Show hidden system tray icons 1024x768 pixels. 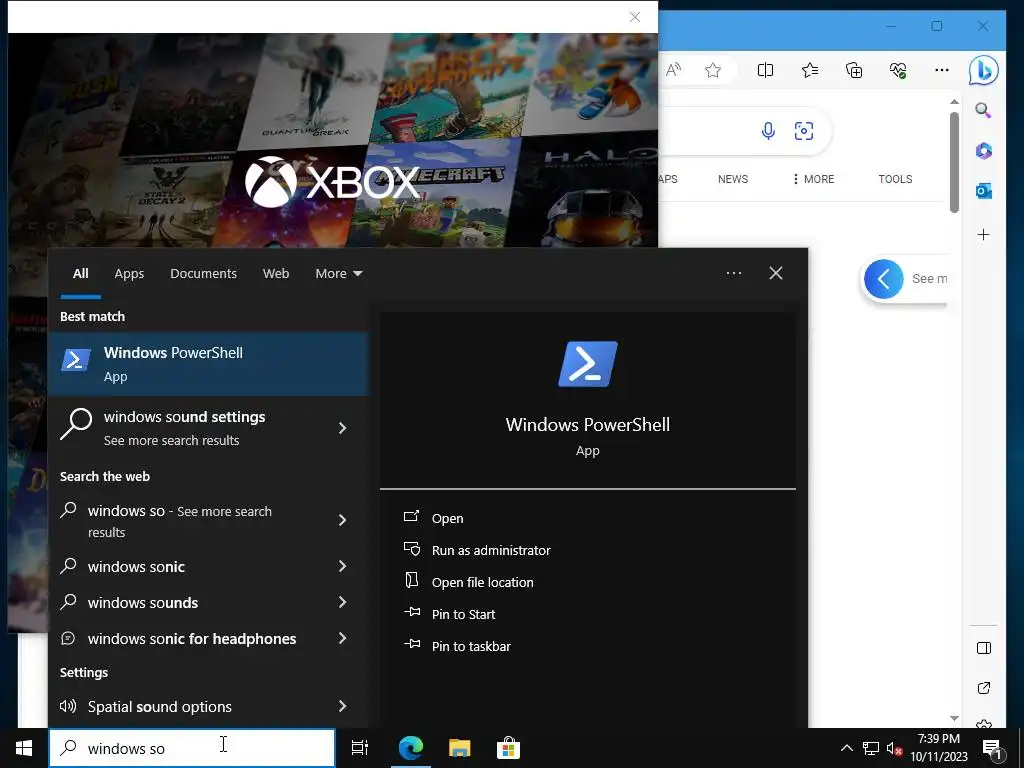coord(846,748)
